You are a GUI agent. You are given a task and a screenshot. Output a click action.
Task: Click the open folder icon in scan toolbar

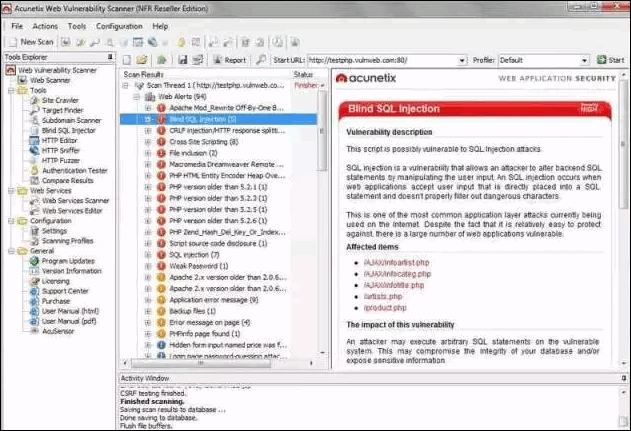[x=142, y=60]
